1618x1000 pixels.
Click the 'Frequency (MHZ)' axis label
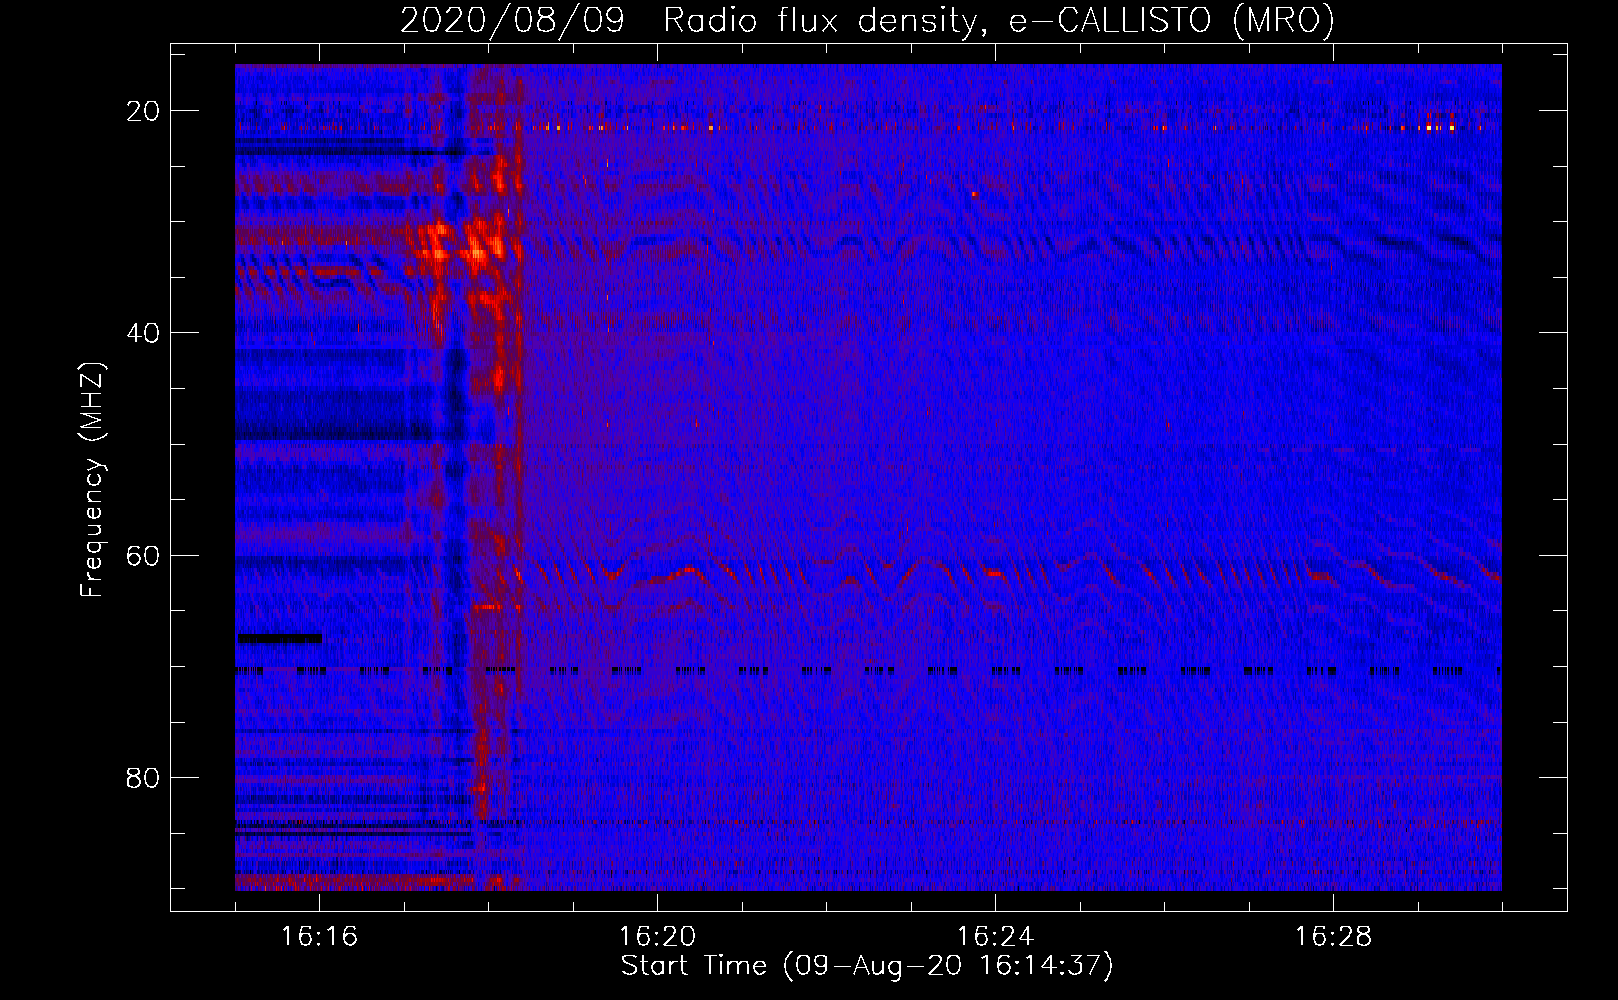point(91,479)
